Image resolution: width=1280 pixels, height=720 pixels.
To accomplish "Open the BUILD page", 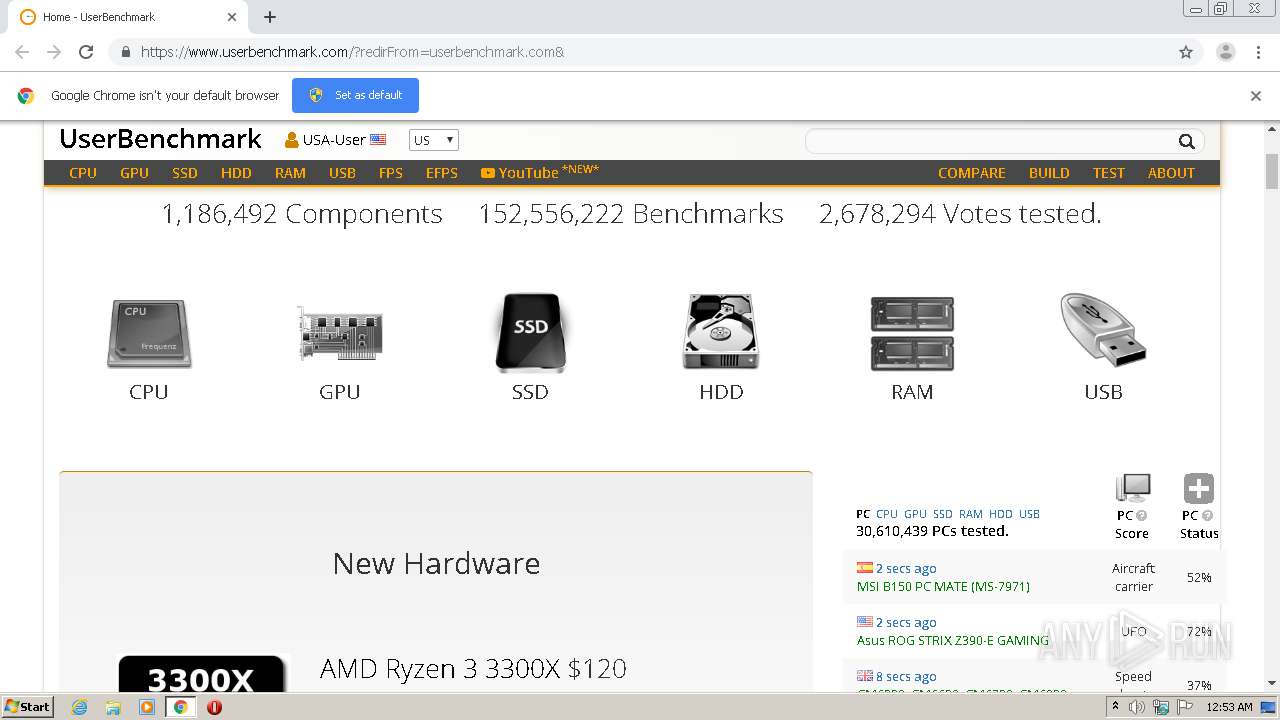I will pos(1049,173).
